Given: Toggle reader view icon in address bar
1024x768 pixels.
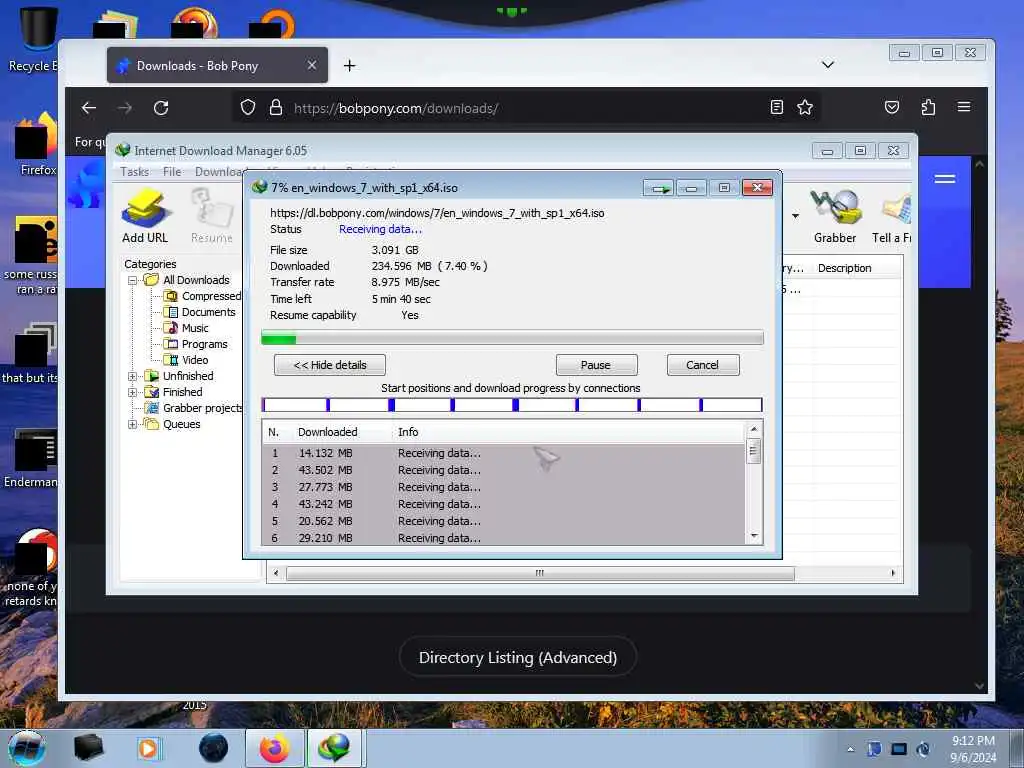Looking at the screenshot, I should pos(776,107).
